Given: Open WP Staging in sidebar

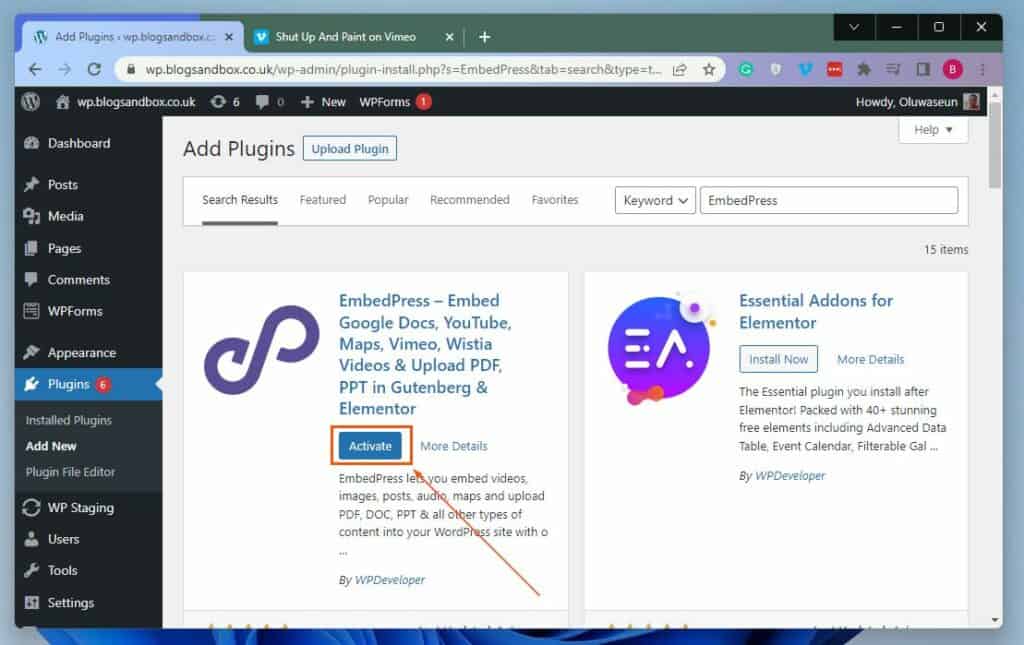Looking at the screenshot, I should click(x=80, y=507).
